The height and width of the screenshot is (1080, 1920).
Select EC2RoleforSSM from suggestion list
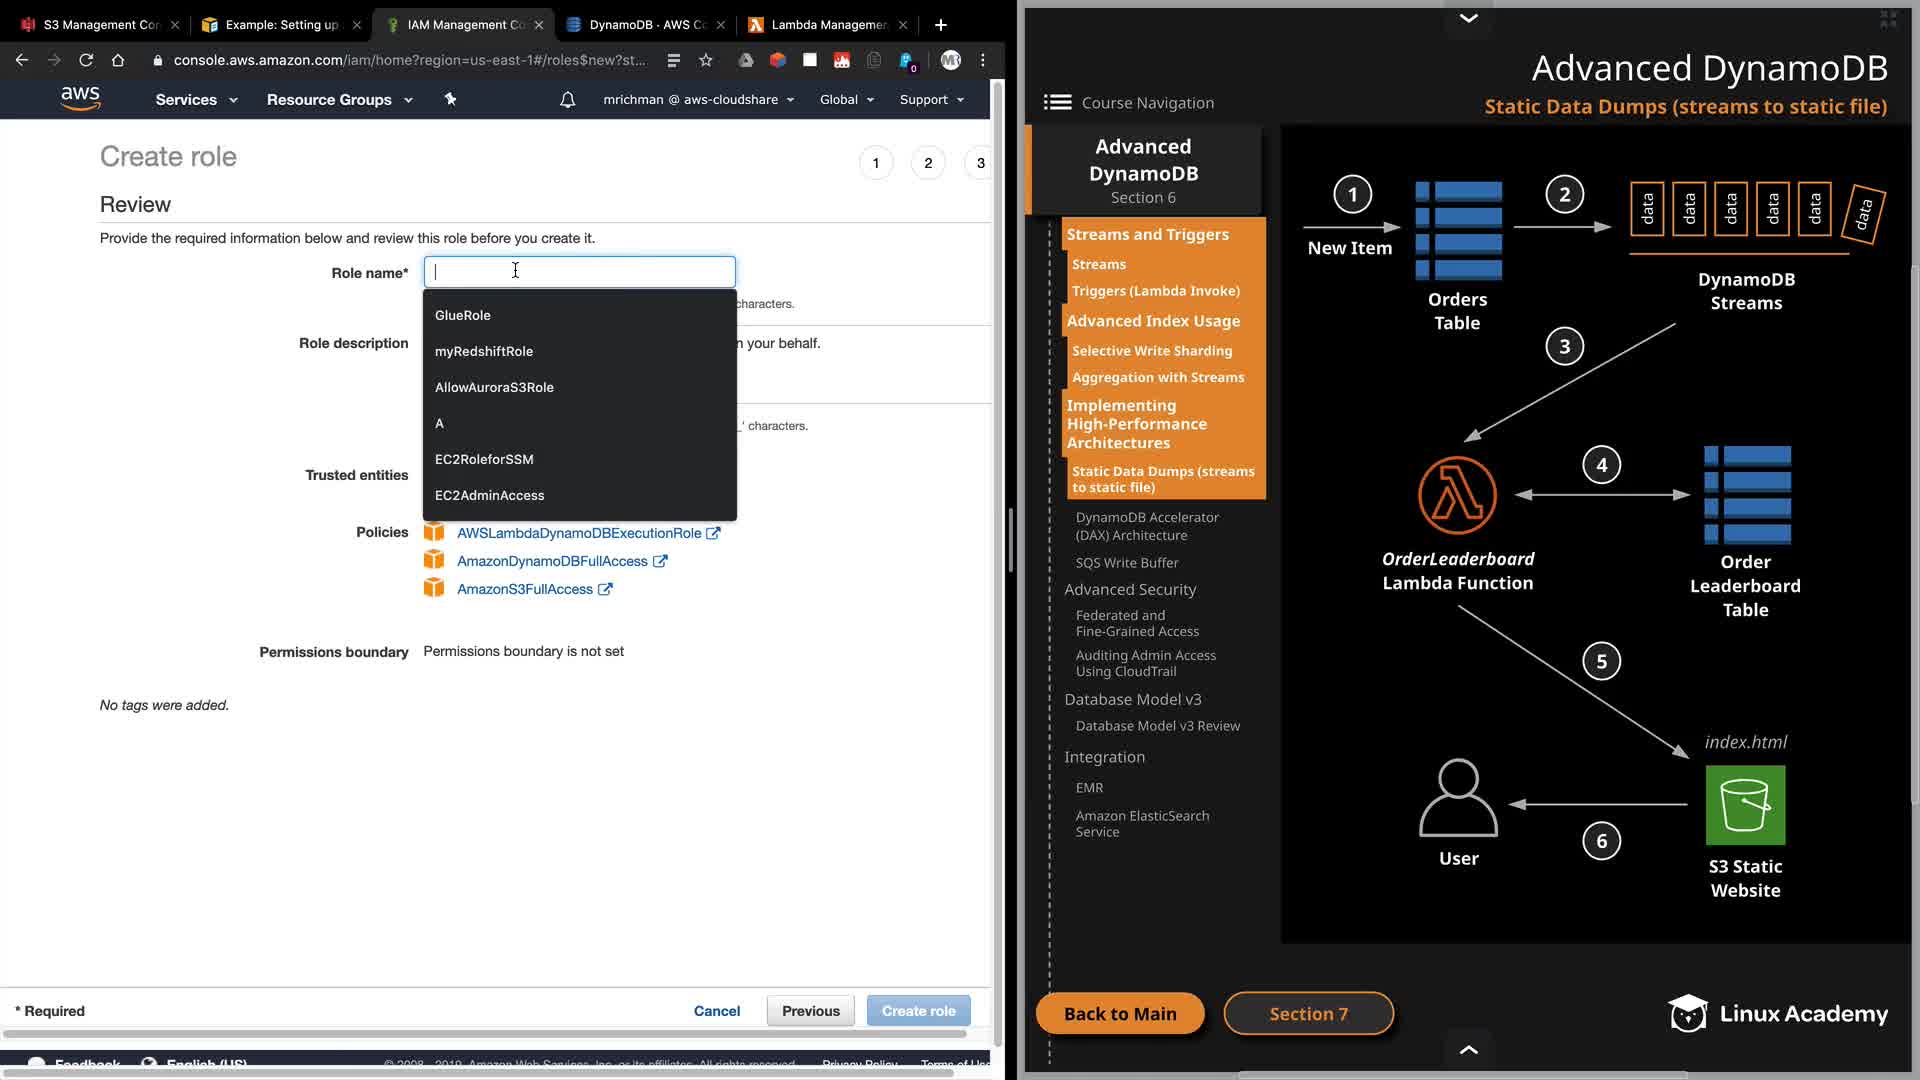click(484, 459)
